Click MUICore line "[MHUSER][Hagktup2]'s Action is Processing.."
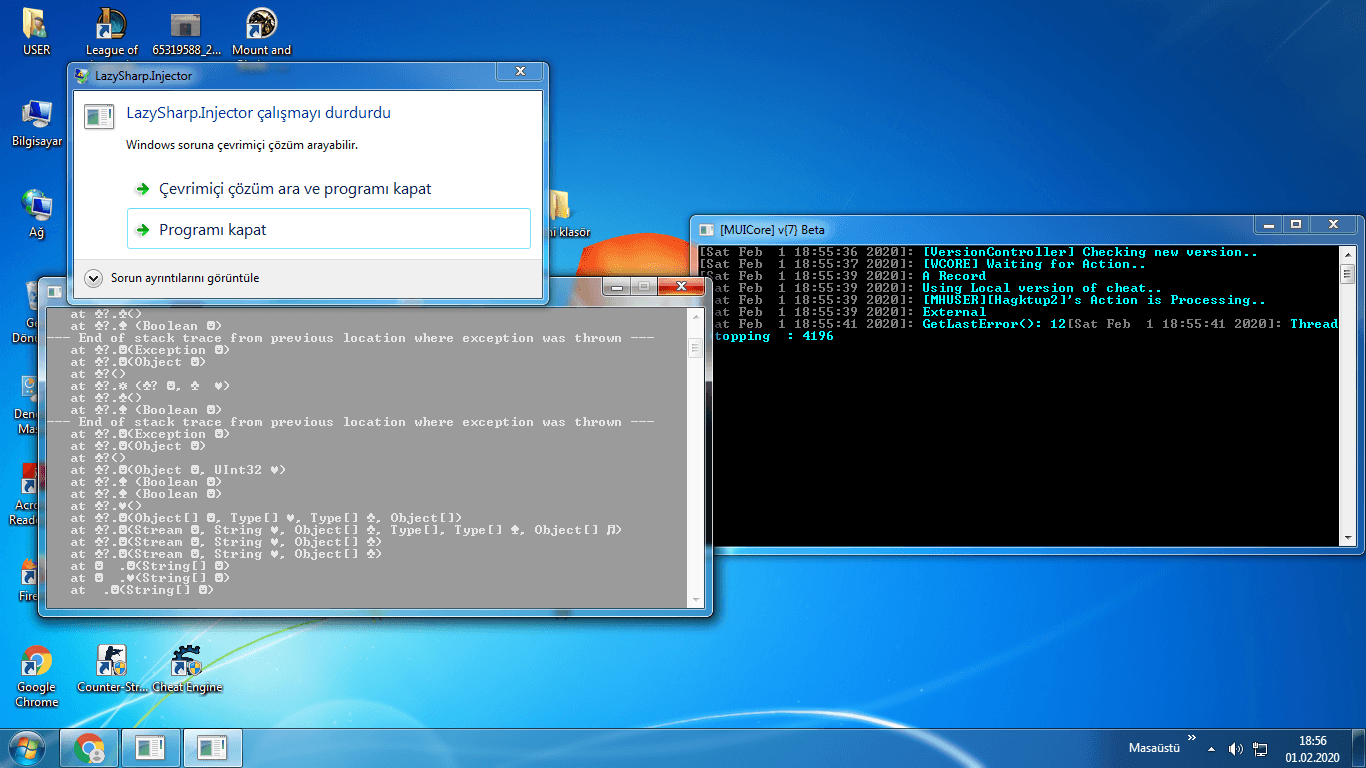1366x768 pixels. click(x=1094, y=300)
